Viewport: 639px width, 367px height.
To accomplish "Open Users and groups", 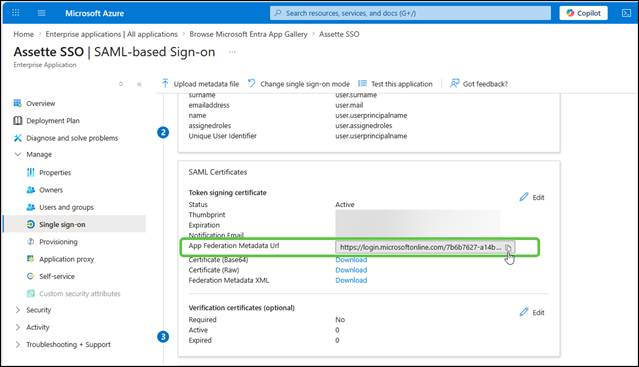I will pos(66,207).
